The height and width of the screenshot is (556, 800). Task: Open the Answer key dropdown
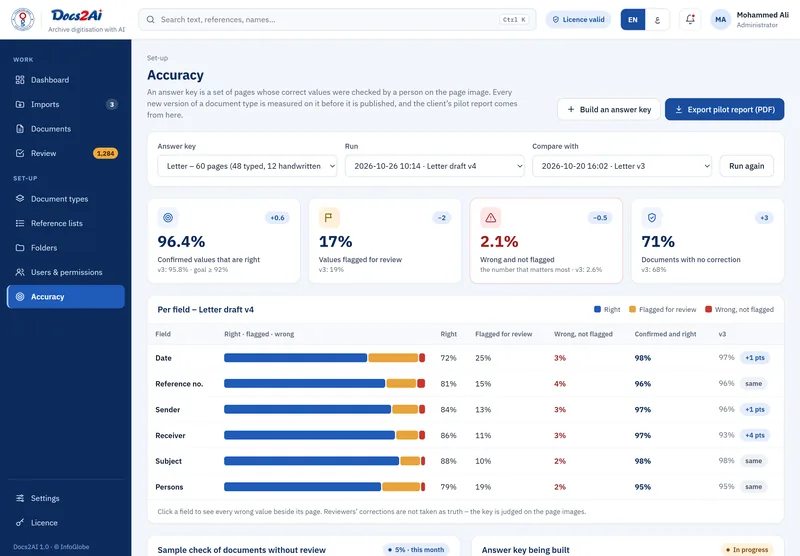click(x=247, y=166)
